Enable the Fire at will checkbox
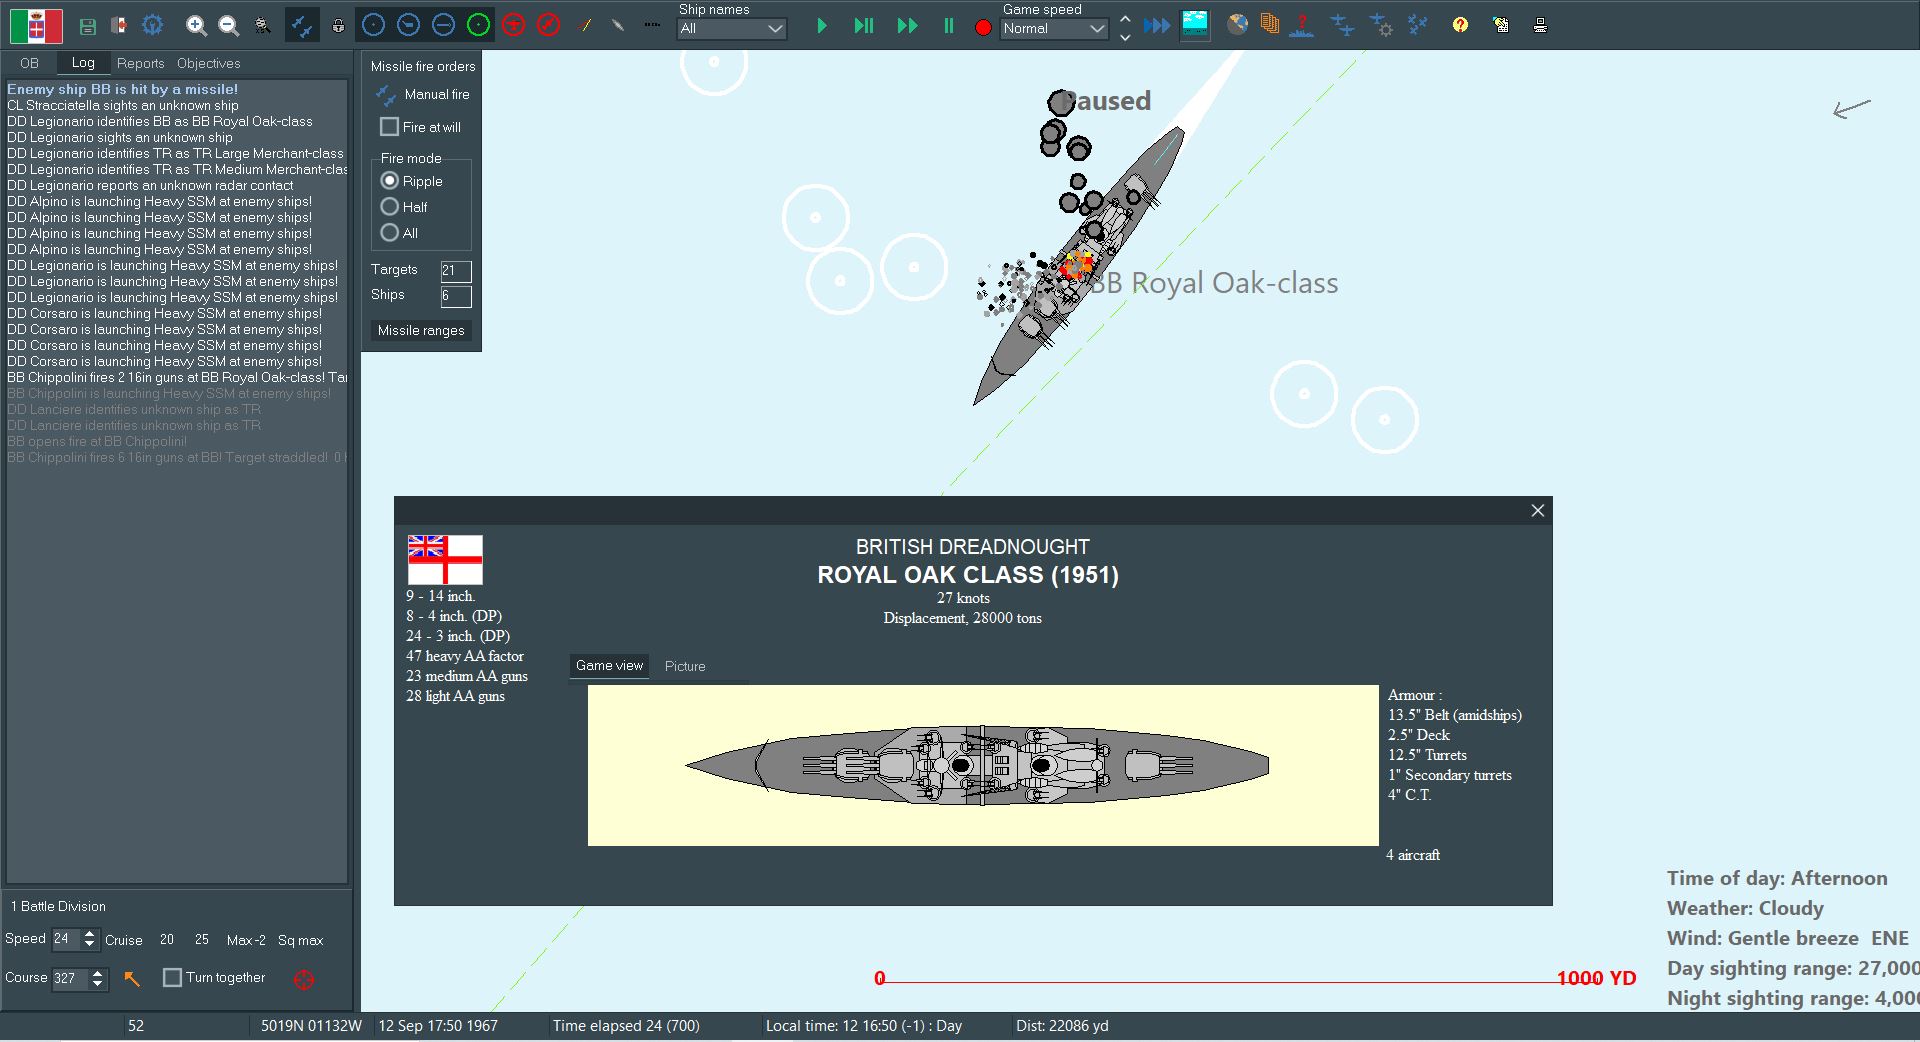This screenshot has height=1042, width=1920. 390,127
